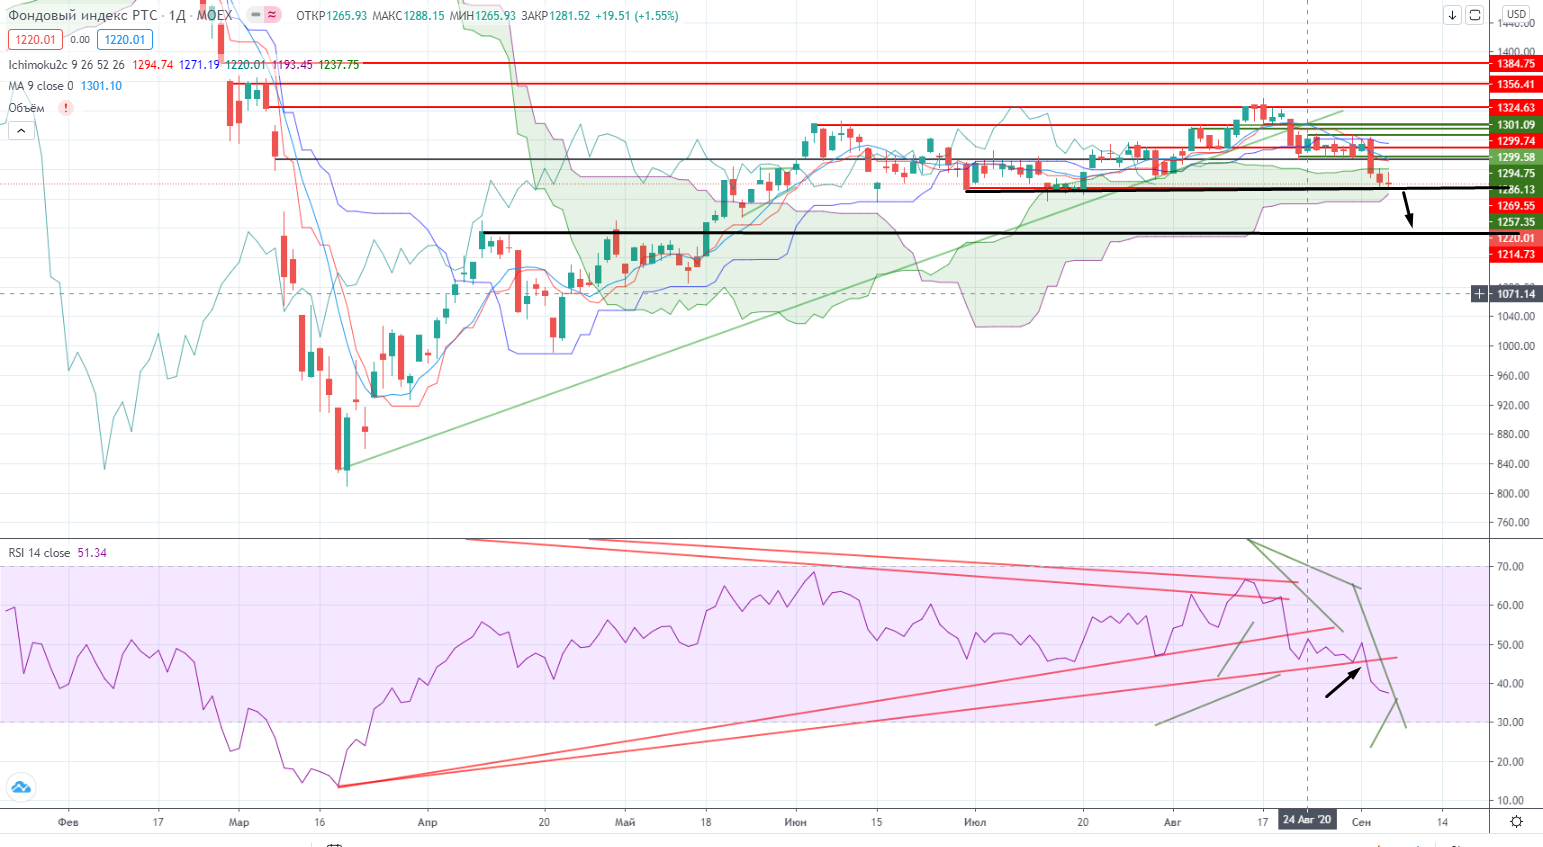Click the pink approximate-equals symbol status icon
1543x847 pixels.
click(272, 15)
